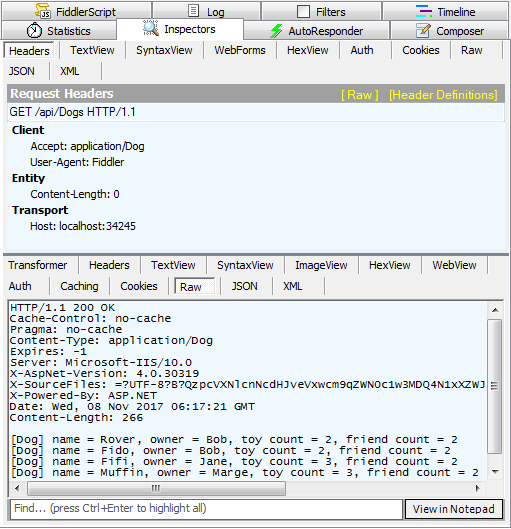Open the response JSON tab
The width and height of the screenshot is (511, 529).
coord(245,286)
